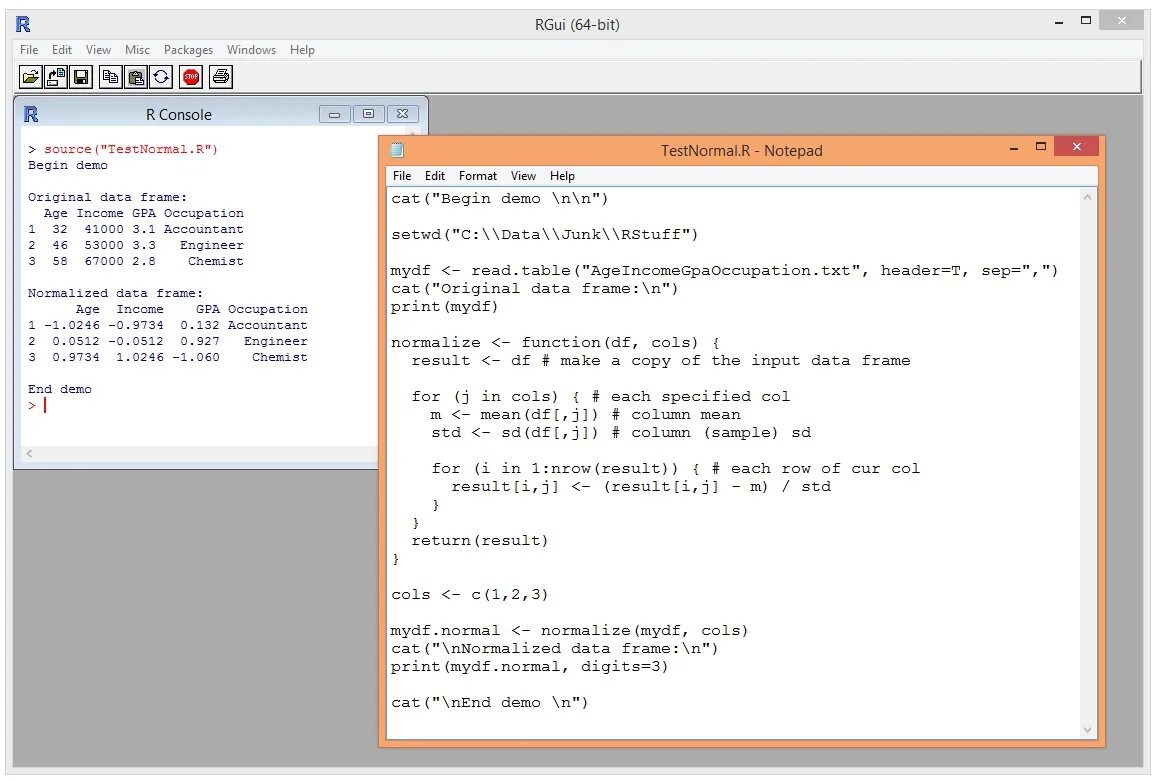Image resolution: width=1156 pixels, height=781 pixels.
Task: Click the read.table line in Notepad
Action: [725, 271]
